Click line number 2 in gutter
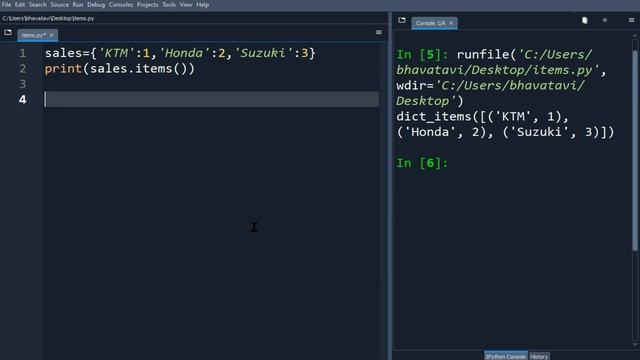 (x=22, y=69)
